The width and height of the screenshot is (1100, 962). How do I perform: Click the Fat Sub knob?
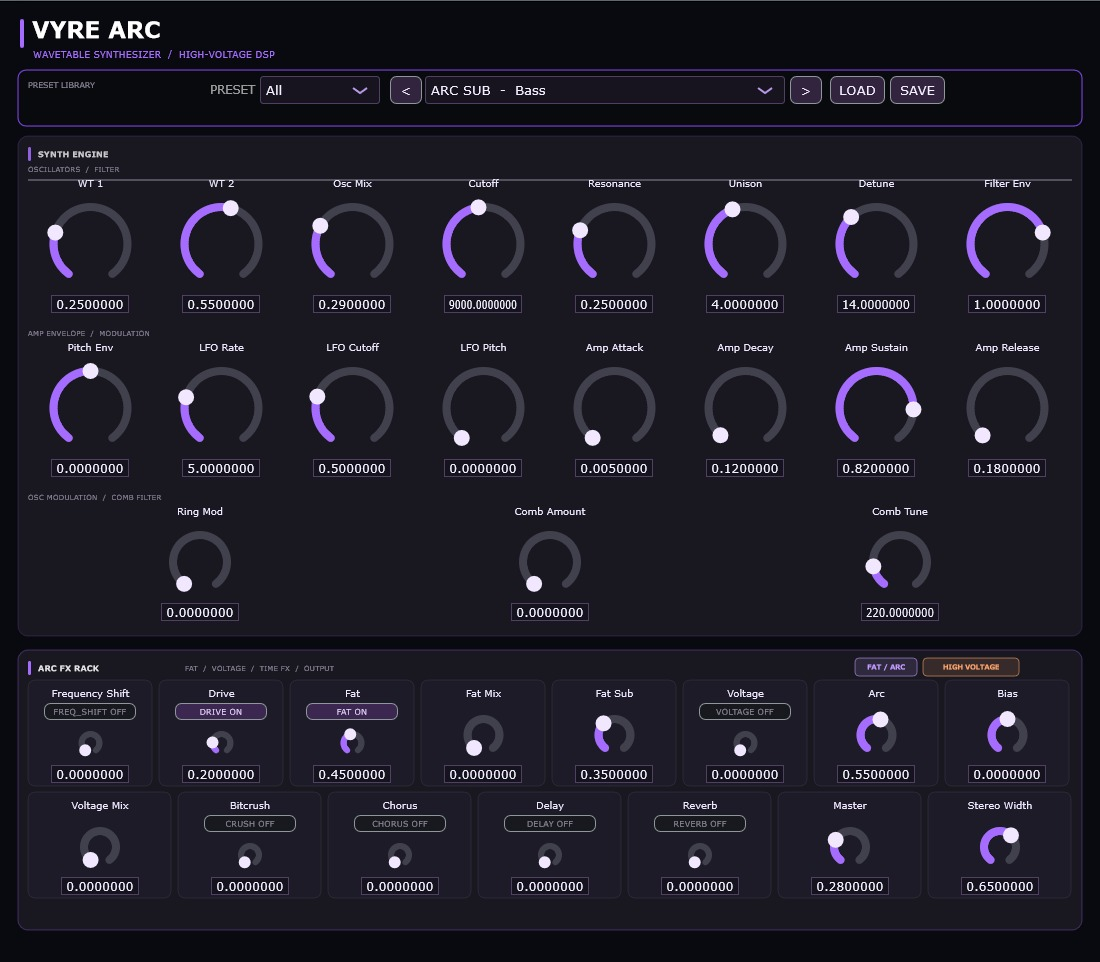(x=615, y=734)
